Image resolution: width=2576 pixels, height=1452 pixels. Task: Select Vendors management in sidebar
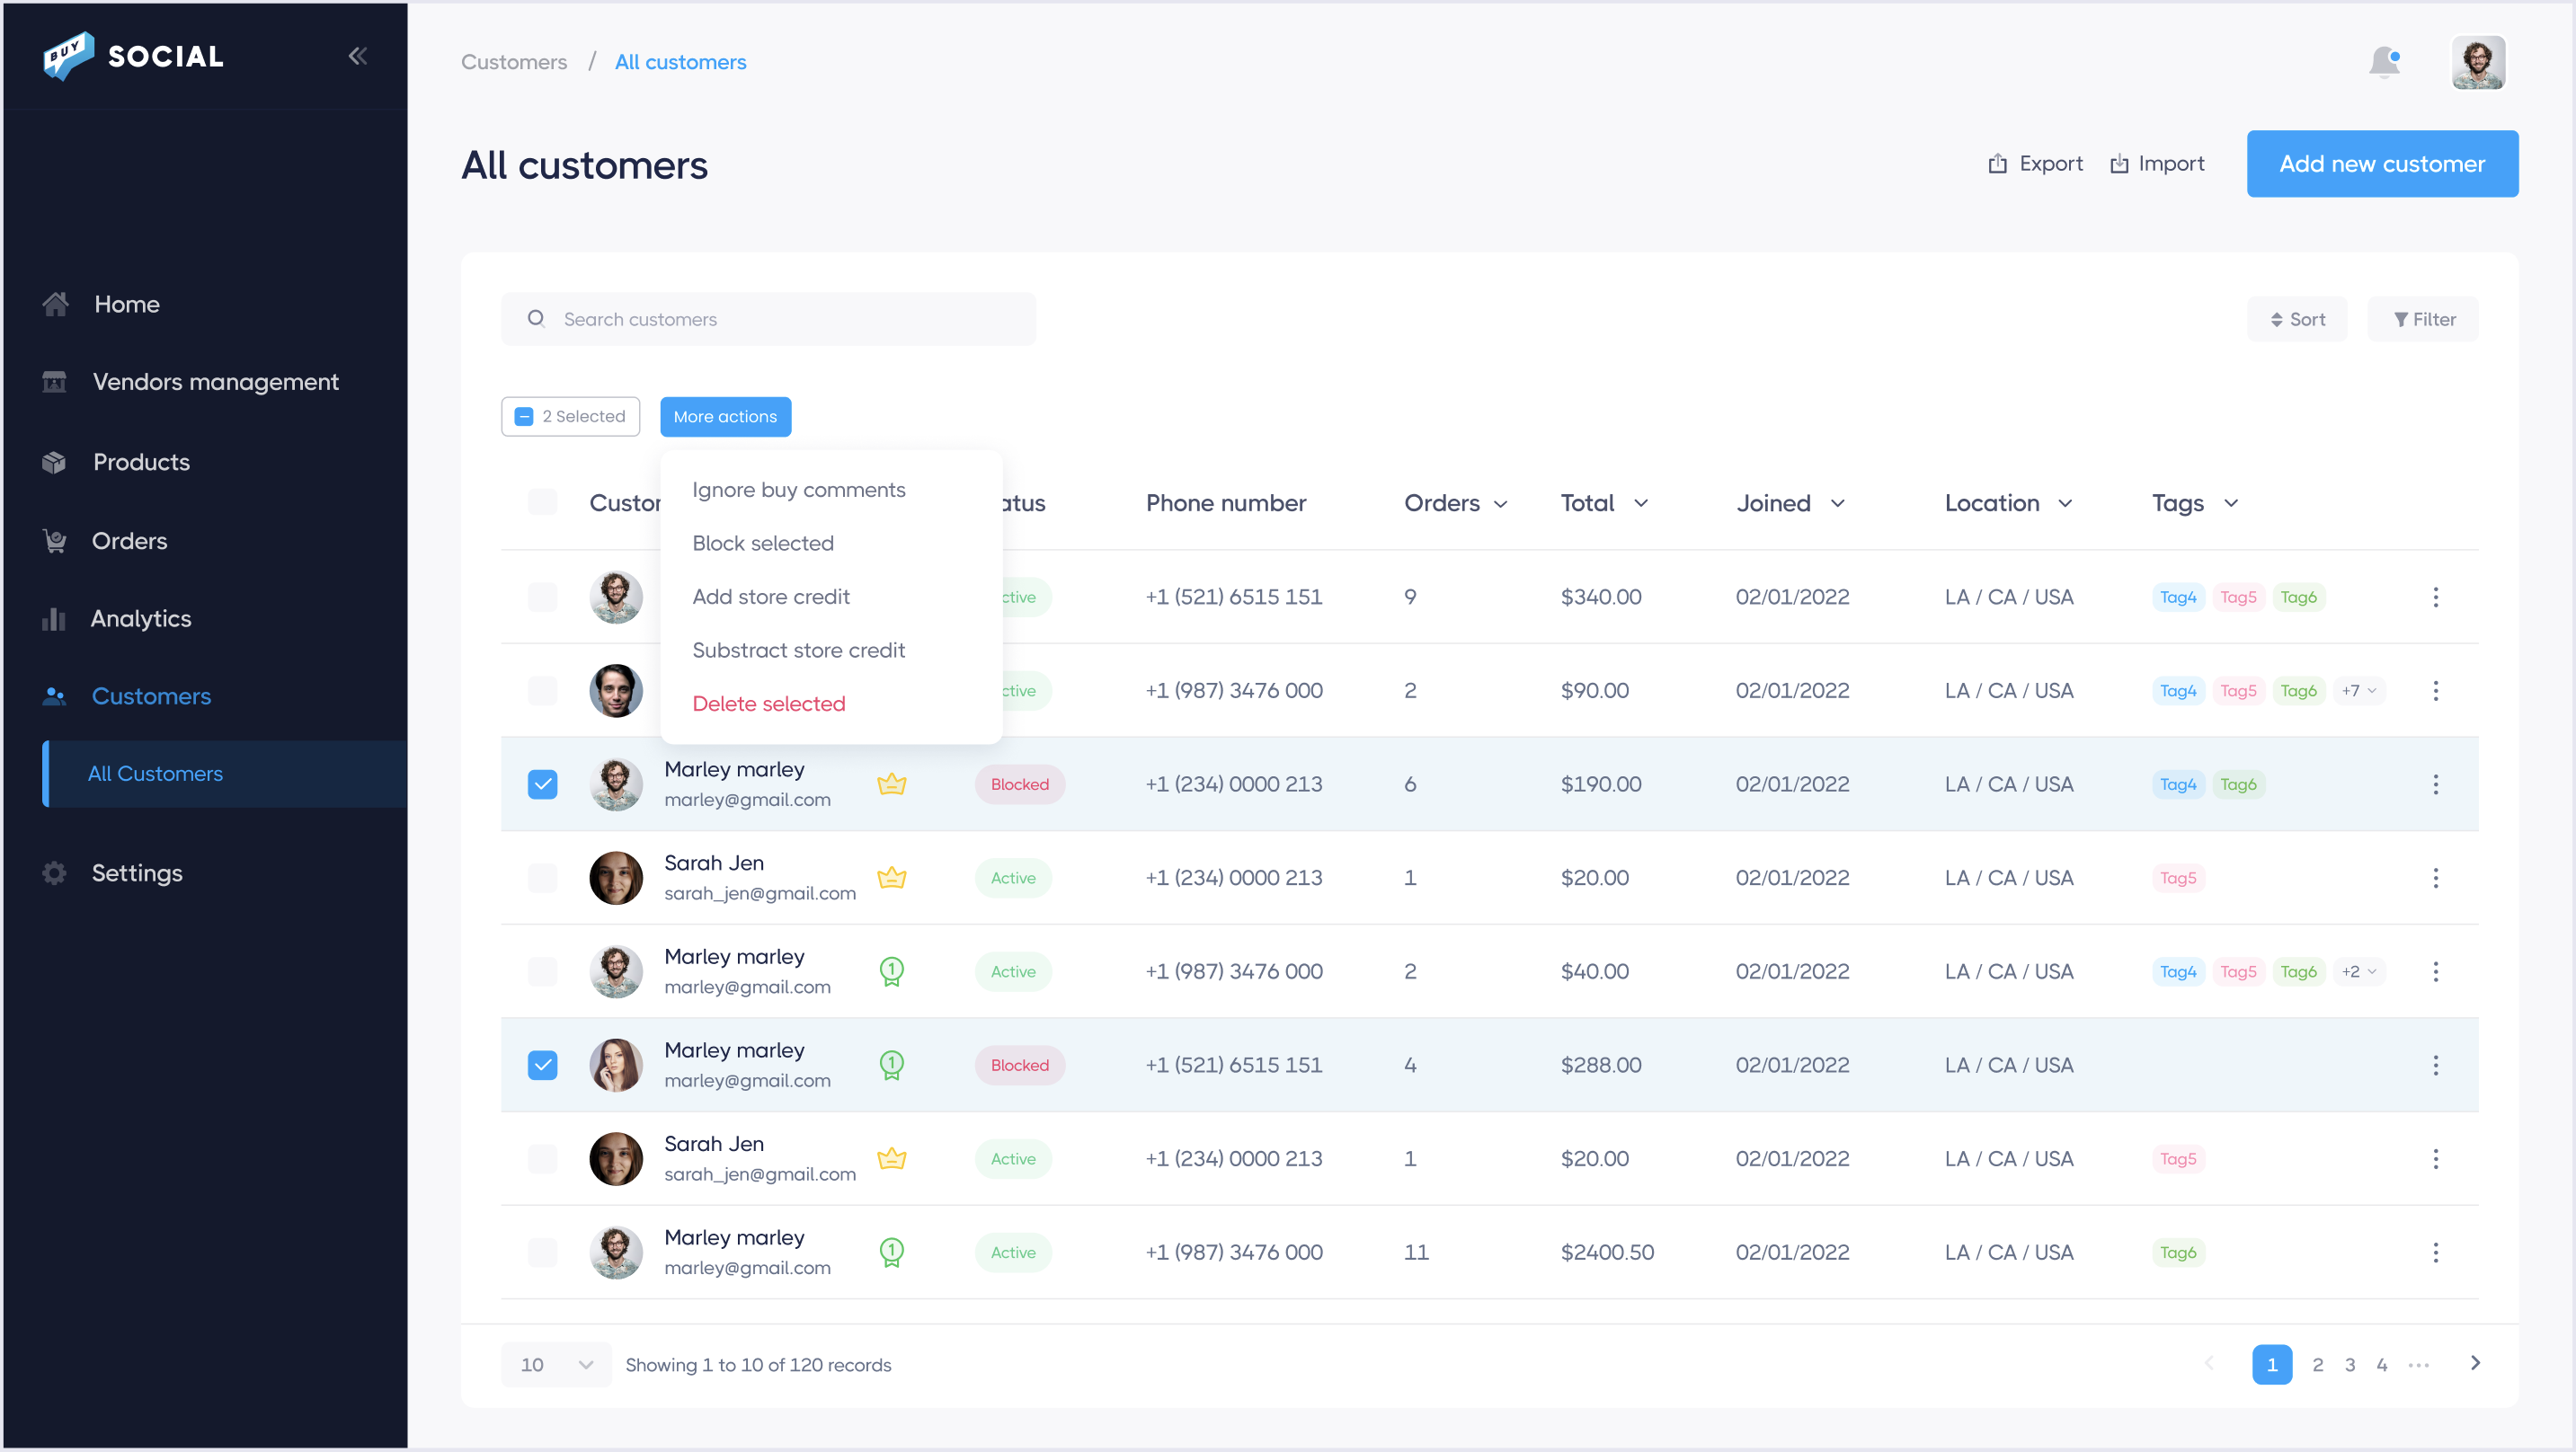tap(214, 382)
